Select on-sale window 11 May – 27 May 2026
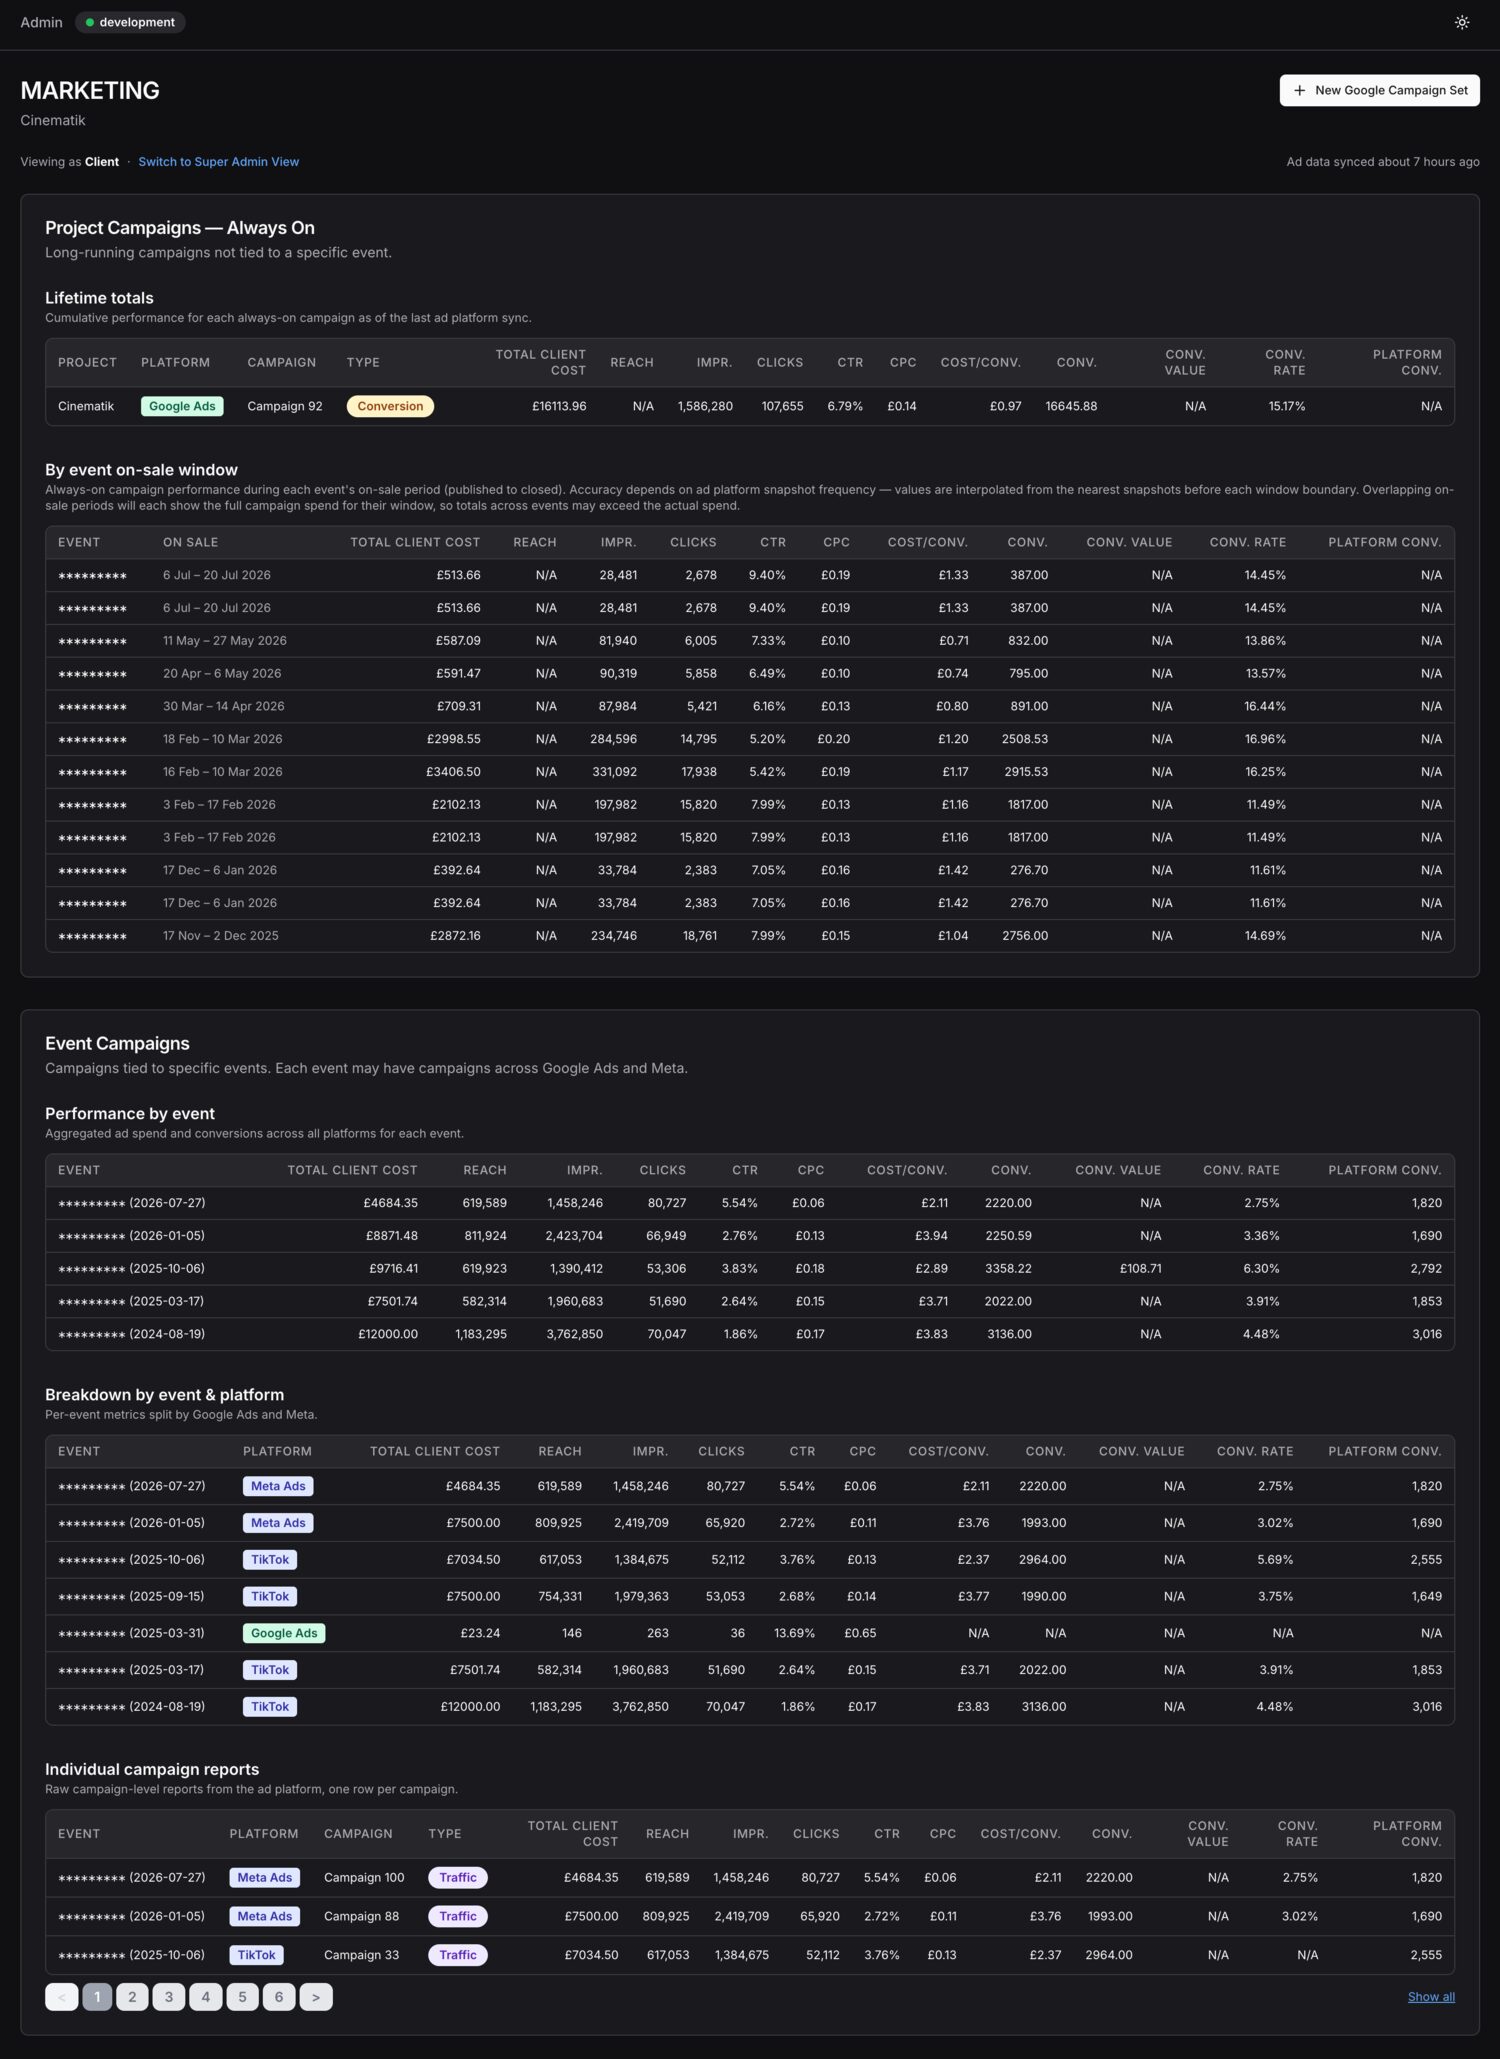 click(x=225, y=641)
